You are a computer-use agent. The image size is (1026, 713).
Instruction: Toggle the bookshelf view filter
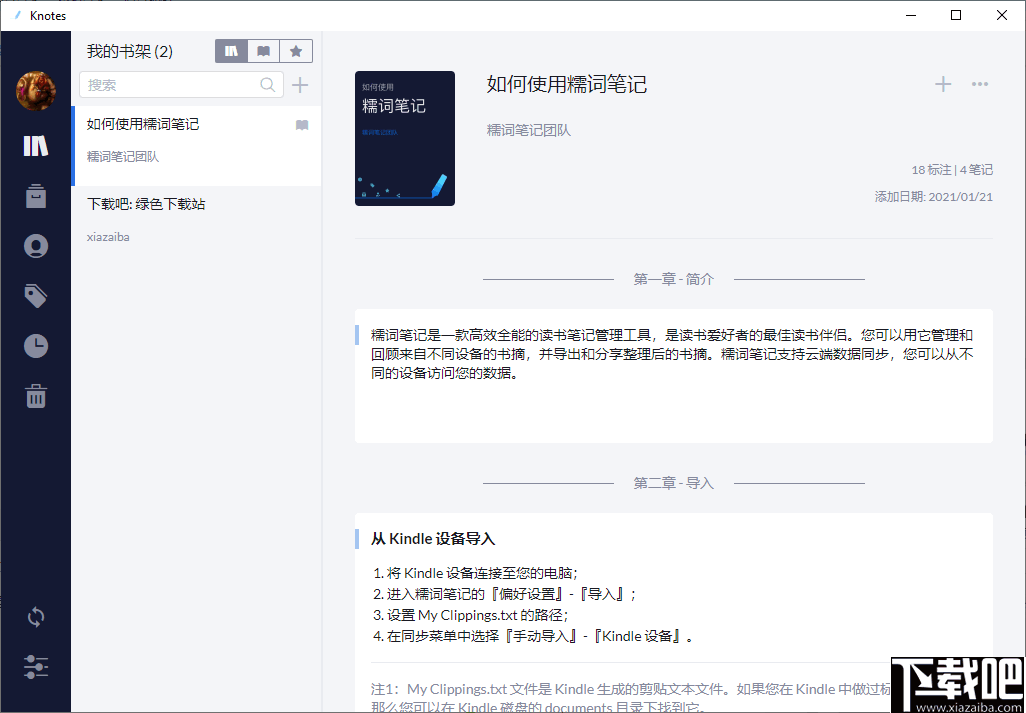click(231, 50)
